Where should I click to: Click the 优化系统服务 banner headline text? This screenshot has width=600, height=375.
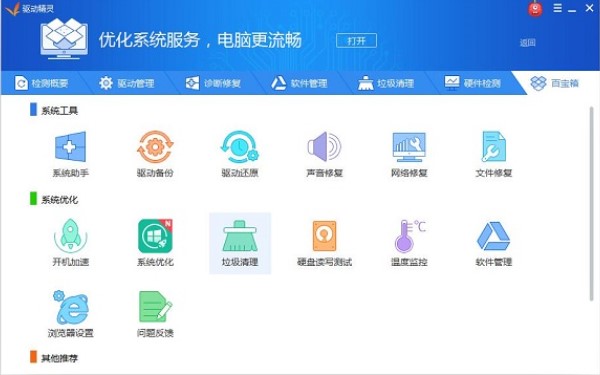point(200,40)
